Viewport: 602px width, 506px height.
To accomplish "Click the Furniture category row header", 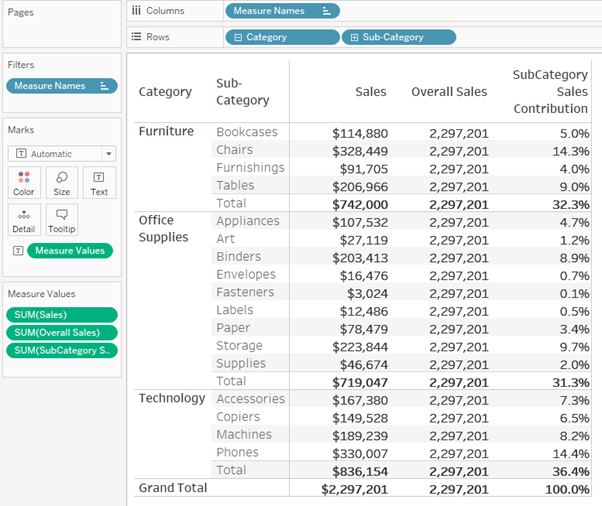I will [x=166, y=131].
